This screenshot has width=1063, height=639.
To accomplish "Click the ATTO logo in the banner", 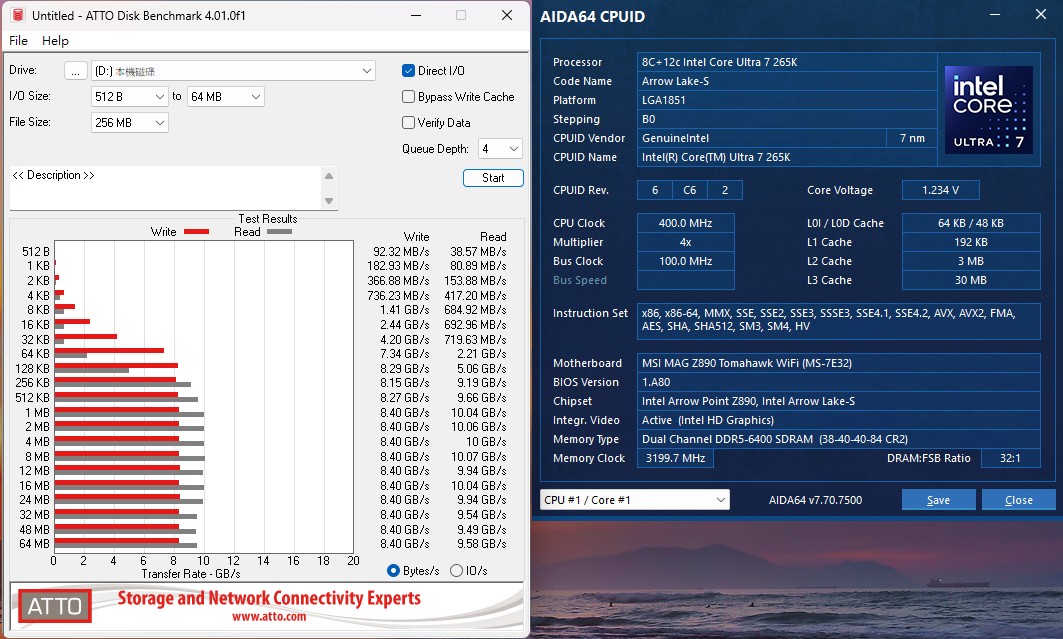I will [x=54, y=606].
